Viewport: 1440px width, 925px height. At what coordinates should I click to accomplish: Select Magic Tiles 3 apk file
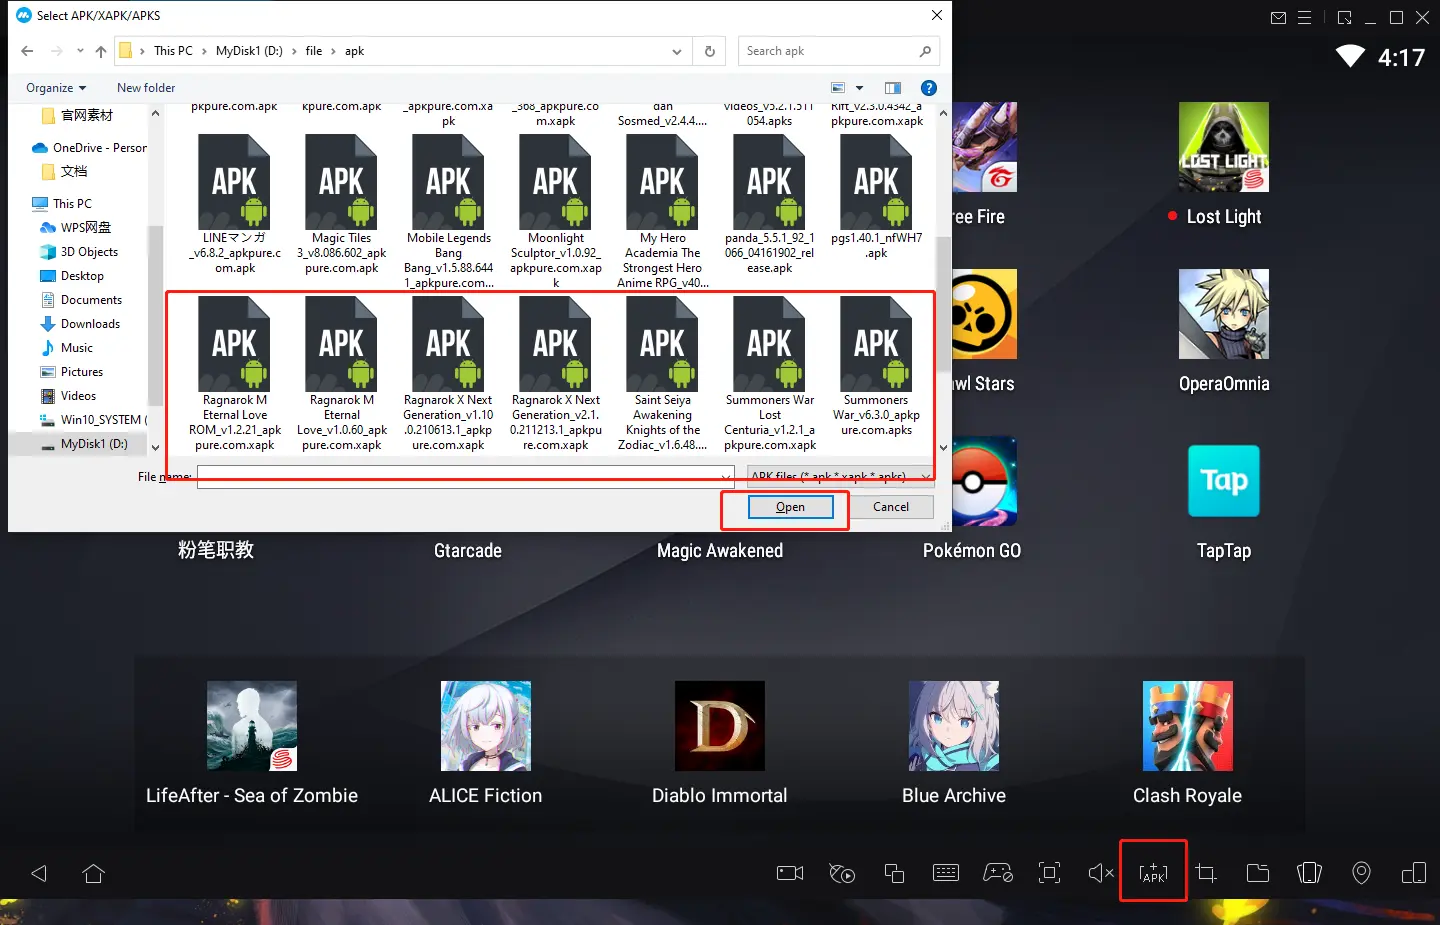point(342,205)
